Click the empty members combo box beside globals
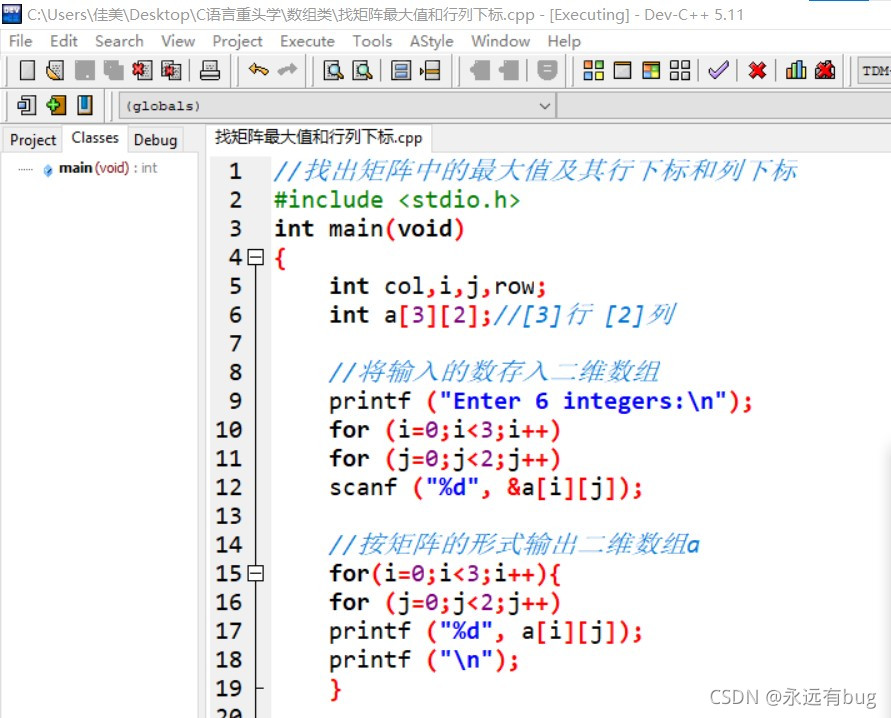891x718 pixels. coord(724,106)
